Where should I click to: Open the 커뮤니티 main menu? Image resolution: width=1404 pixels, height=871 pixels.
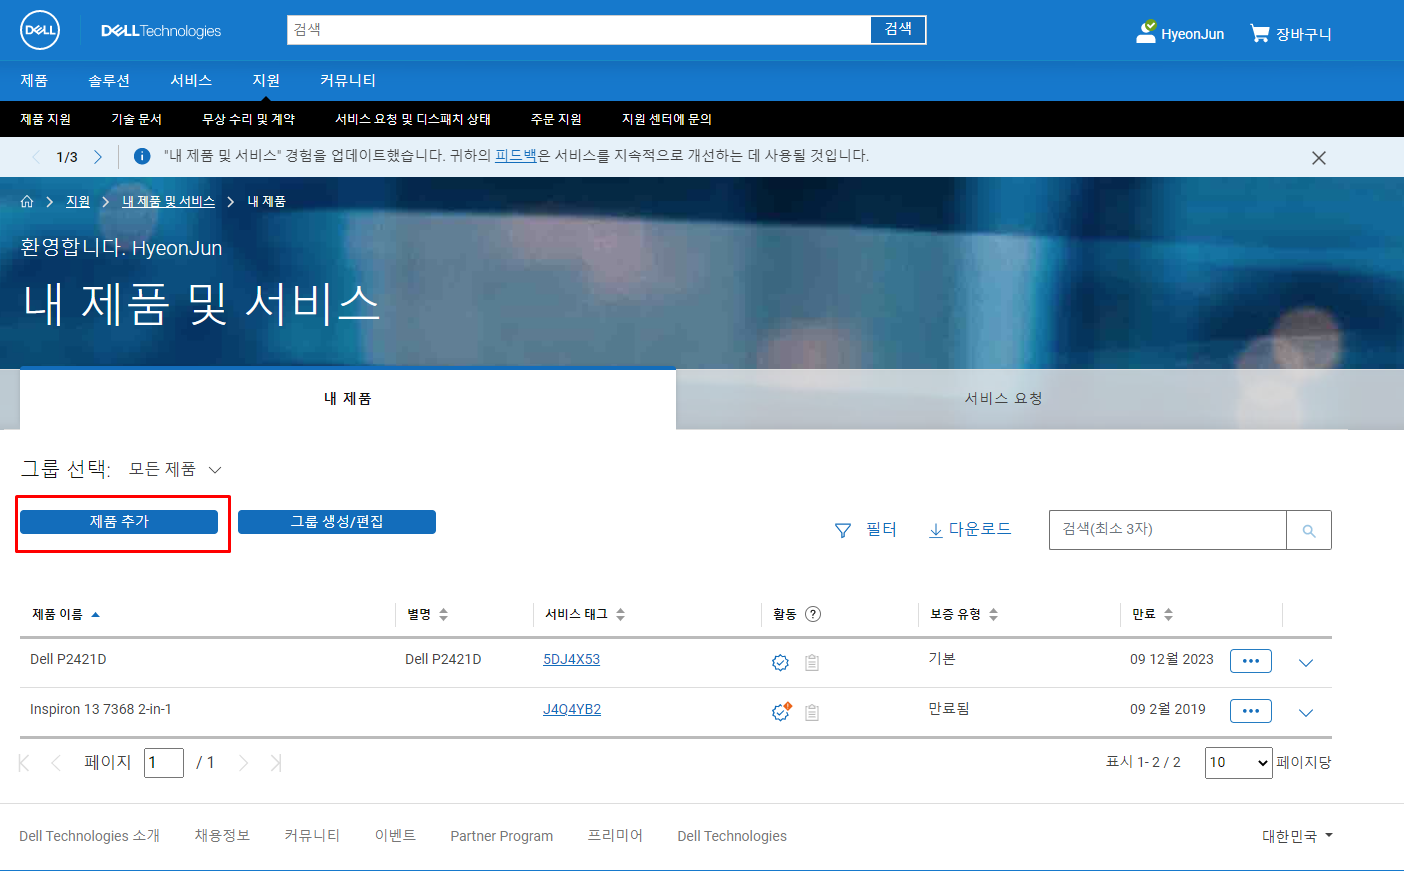(348, 80)
